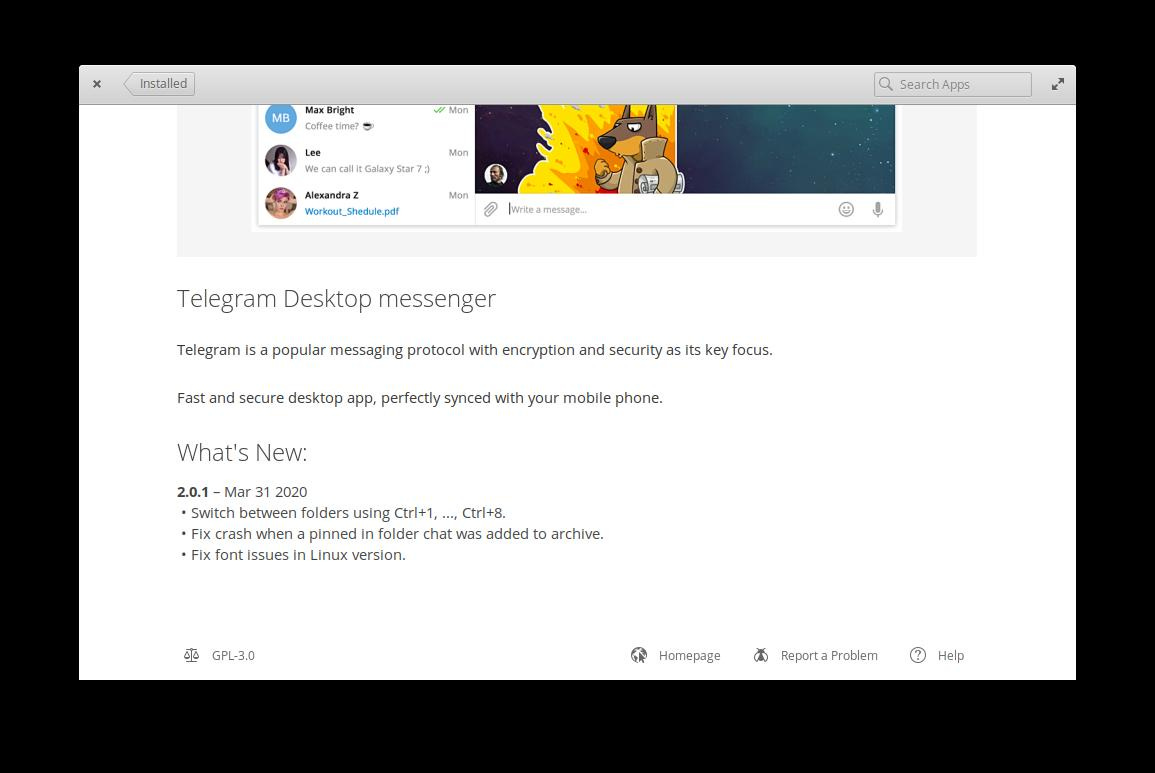Click the question mark Help icon
Screen dimensions: 1155x773
[x=918, y=655]
